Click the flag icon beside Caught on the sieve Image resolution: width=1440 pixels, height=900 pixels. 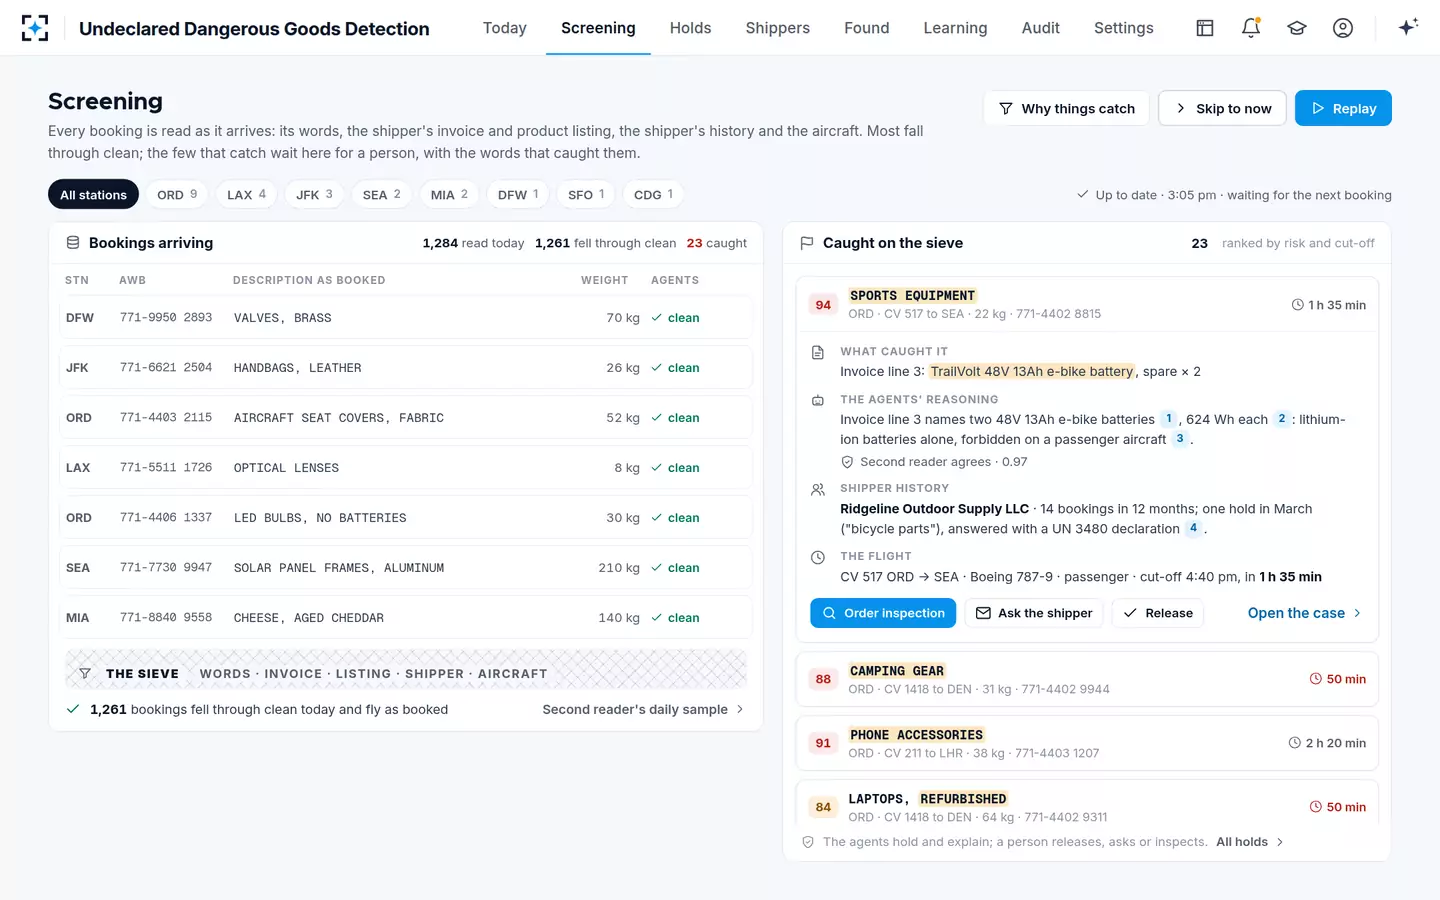tap(807, 243)
